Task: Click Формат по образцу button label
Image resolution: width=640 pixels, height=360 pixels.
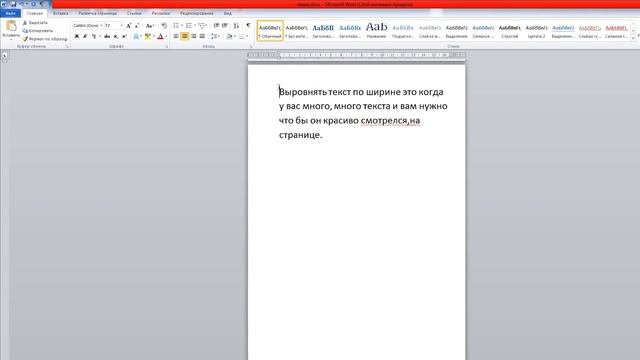Action: [x=48, y=39]
